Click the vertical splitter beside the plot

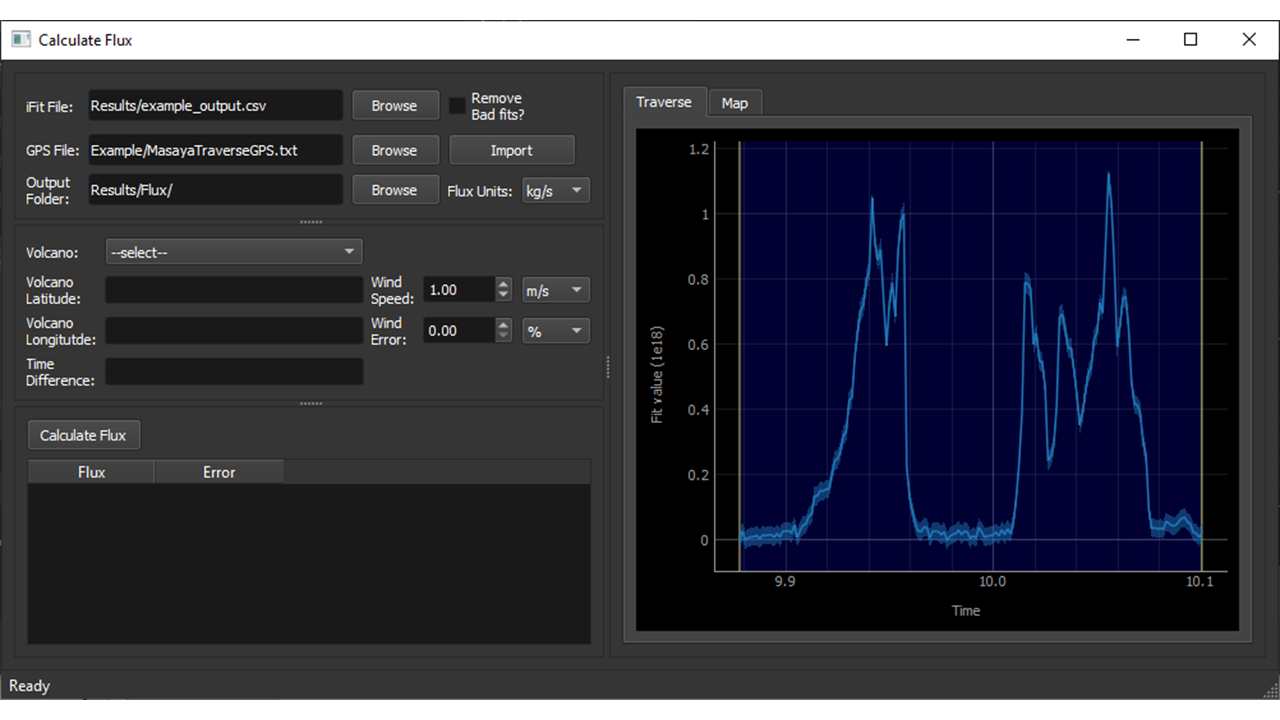608,368
